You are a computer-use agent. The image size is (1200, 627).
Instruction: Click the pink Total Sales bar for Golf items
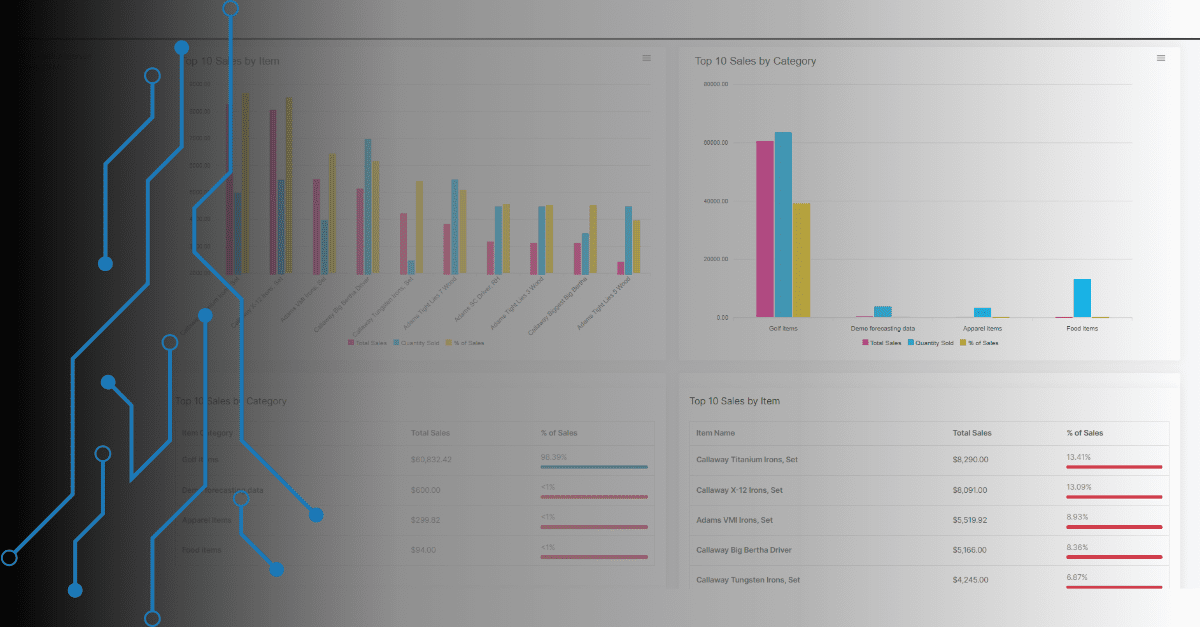tap(764, 228)
